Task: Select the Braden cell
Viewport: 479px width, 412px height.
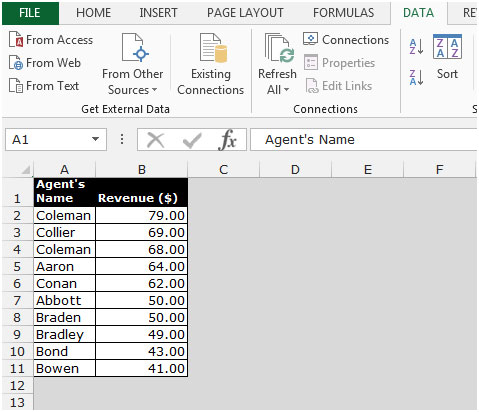Action: click(65, 317)
